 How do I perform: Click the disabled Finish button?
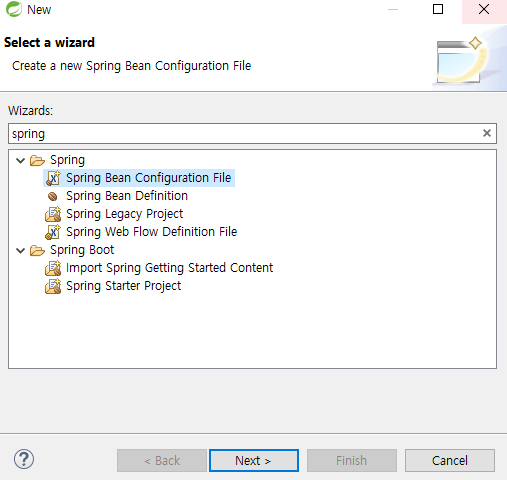352,460
